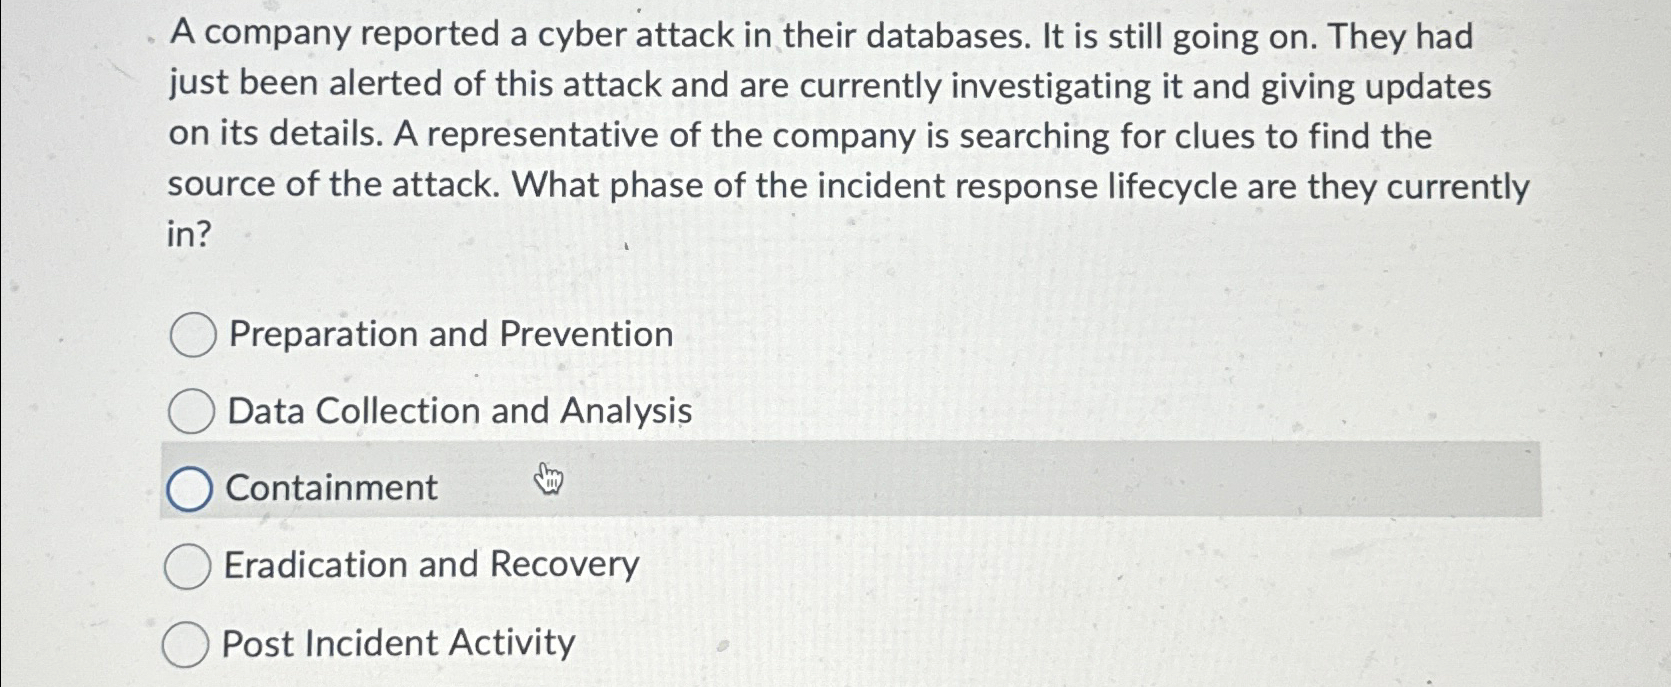The width and height of the screenshot is (1671, 687).
Task: Click the Post Incident Activity label
Action: click(396, 644)
